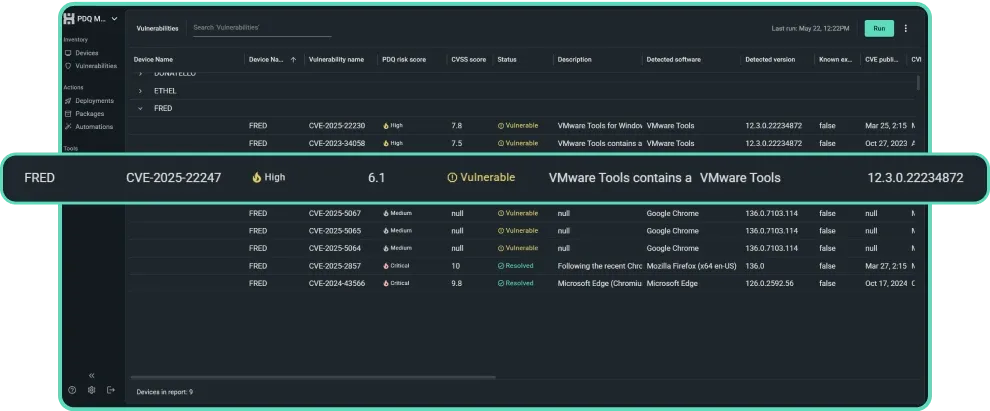The image size is (990, 411).
Task: Click the sort arrow on Device Na... column
Action: pos(293,60)
